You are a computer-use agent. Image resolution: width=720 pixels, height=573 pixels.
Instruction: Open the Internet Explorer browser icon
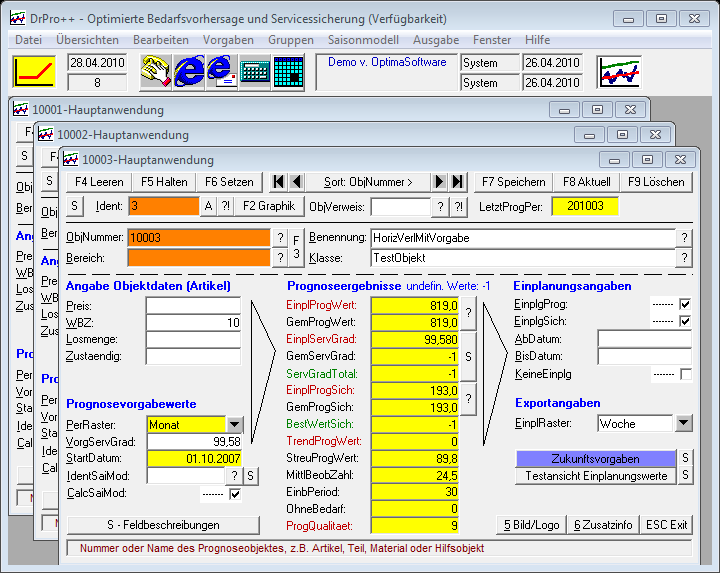click(x=189, y=72)
